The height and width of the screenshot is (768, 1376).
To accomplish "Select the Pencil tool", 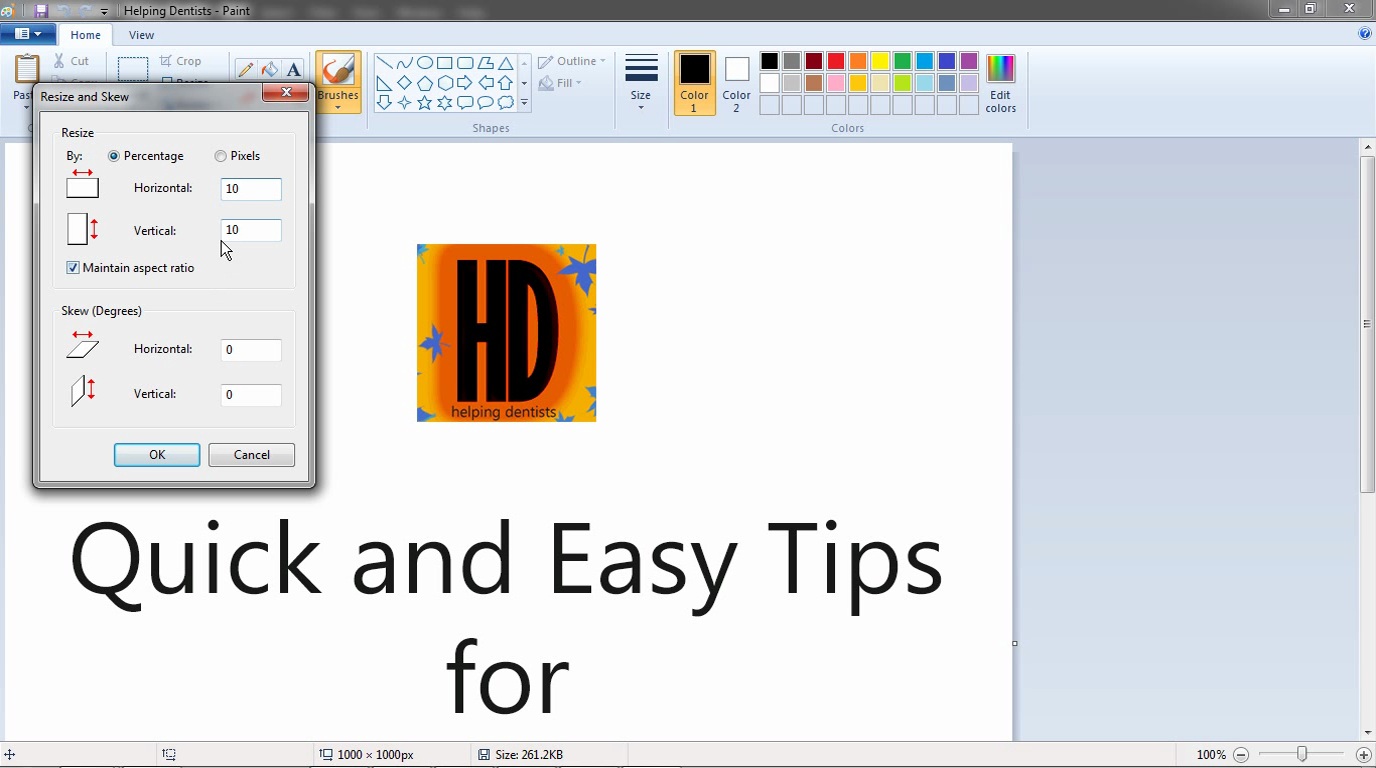I will coord(246,68).
